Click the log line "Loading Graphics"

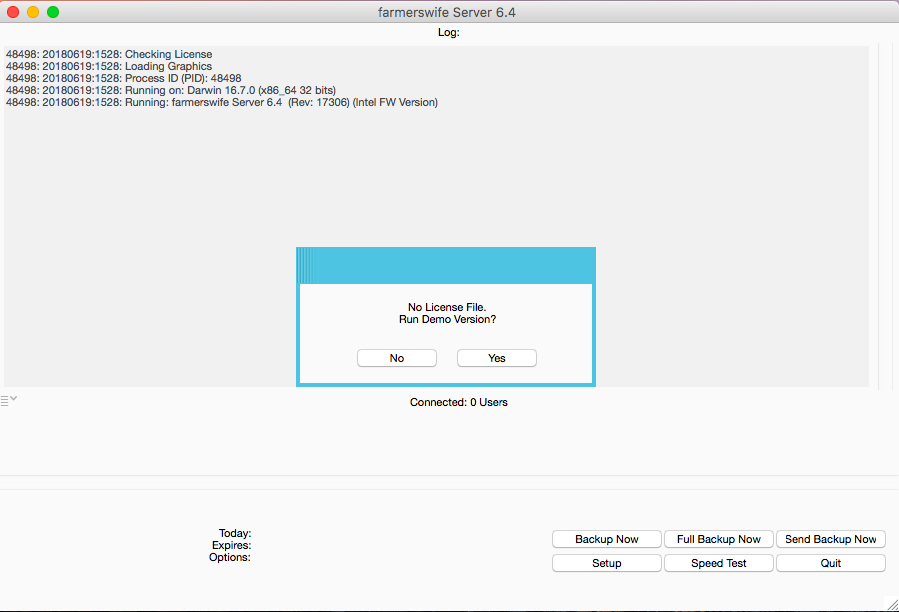pyautogui.click(x=109, y=66)
